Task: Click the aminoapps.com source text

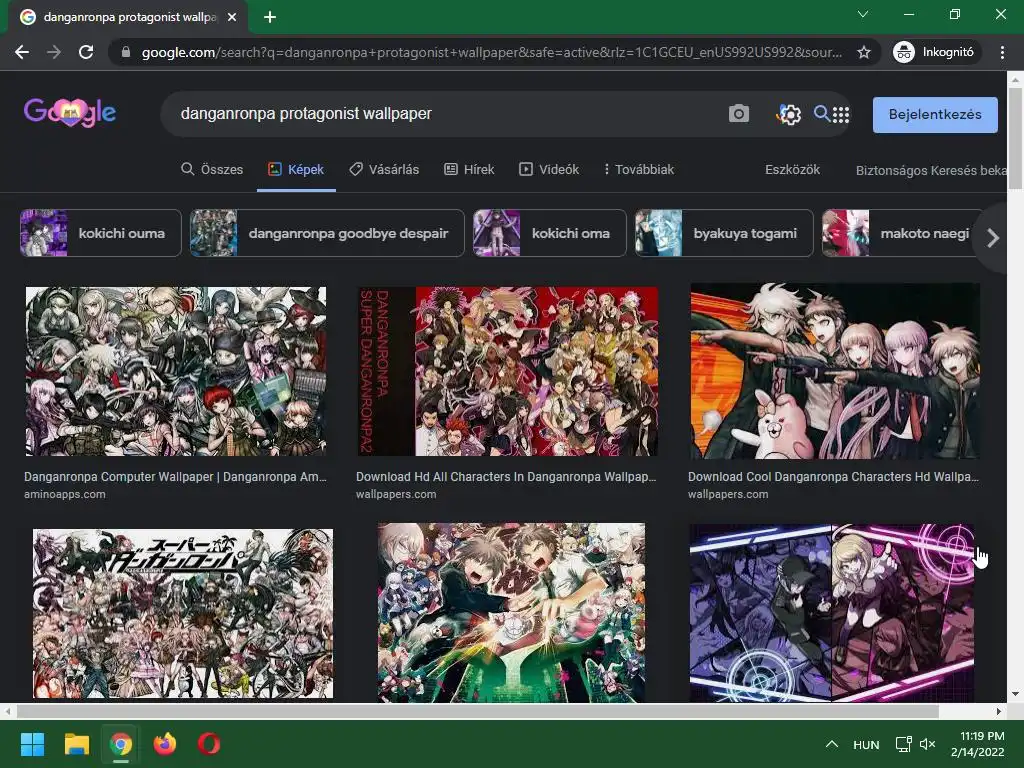Action: [65, 494]
